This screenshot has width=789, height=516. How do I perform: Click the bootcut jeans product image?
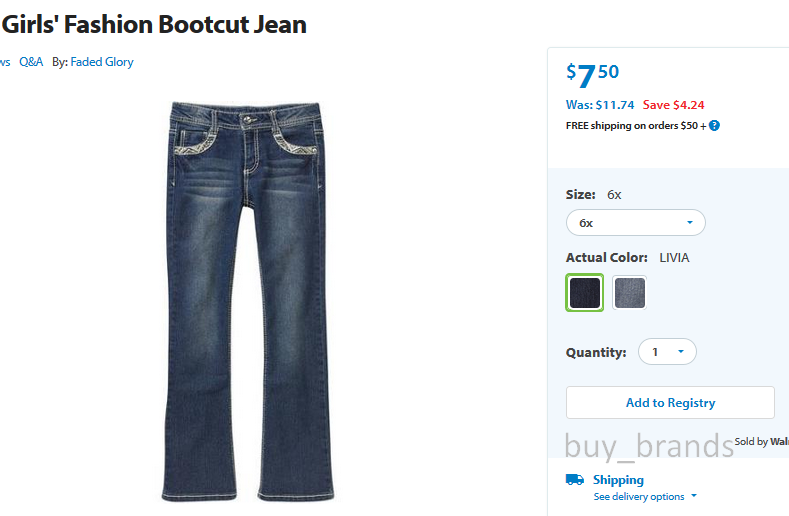(x=248, y=302)
